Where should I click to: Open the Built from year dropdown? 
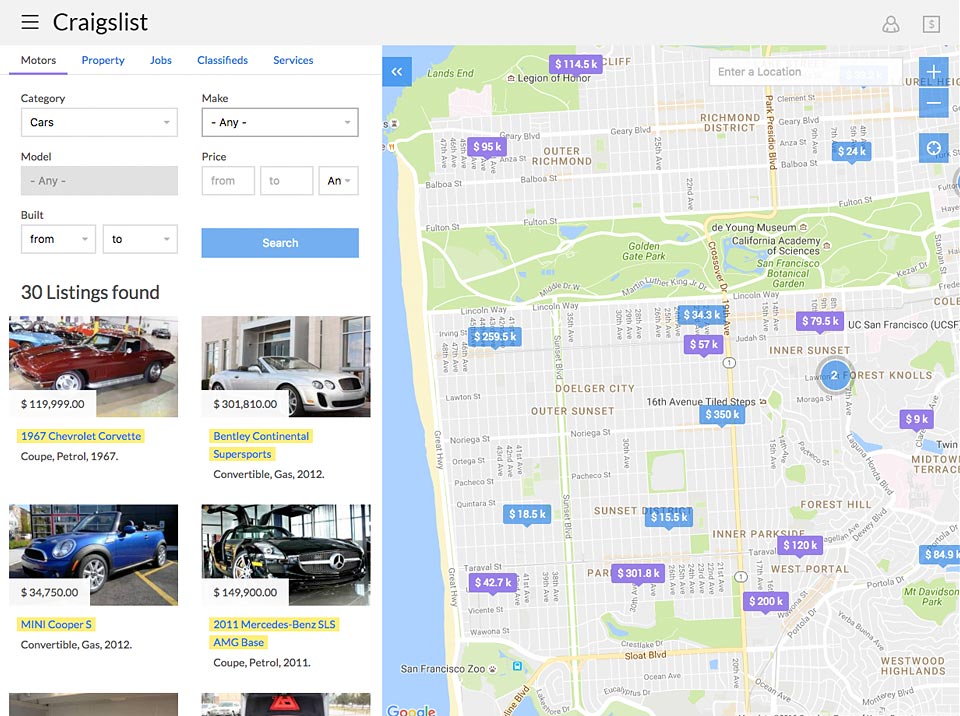pyautogui.click(x=58, y=239)
